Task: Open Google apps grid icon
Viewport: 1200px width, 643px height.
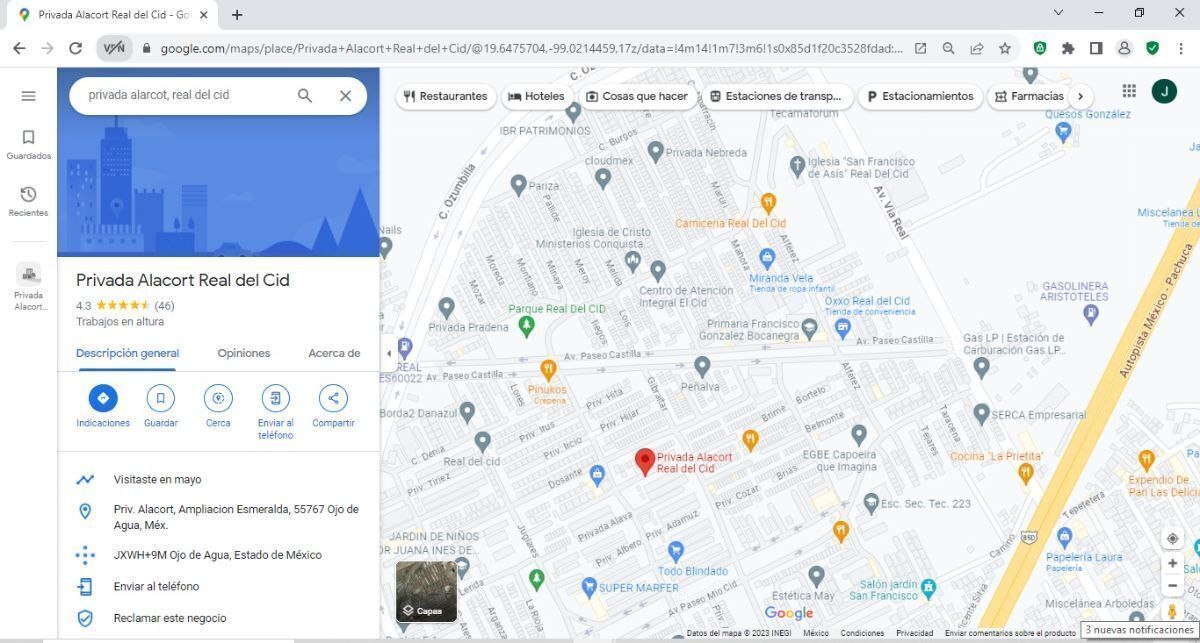Action: coord(1129,91)
